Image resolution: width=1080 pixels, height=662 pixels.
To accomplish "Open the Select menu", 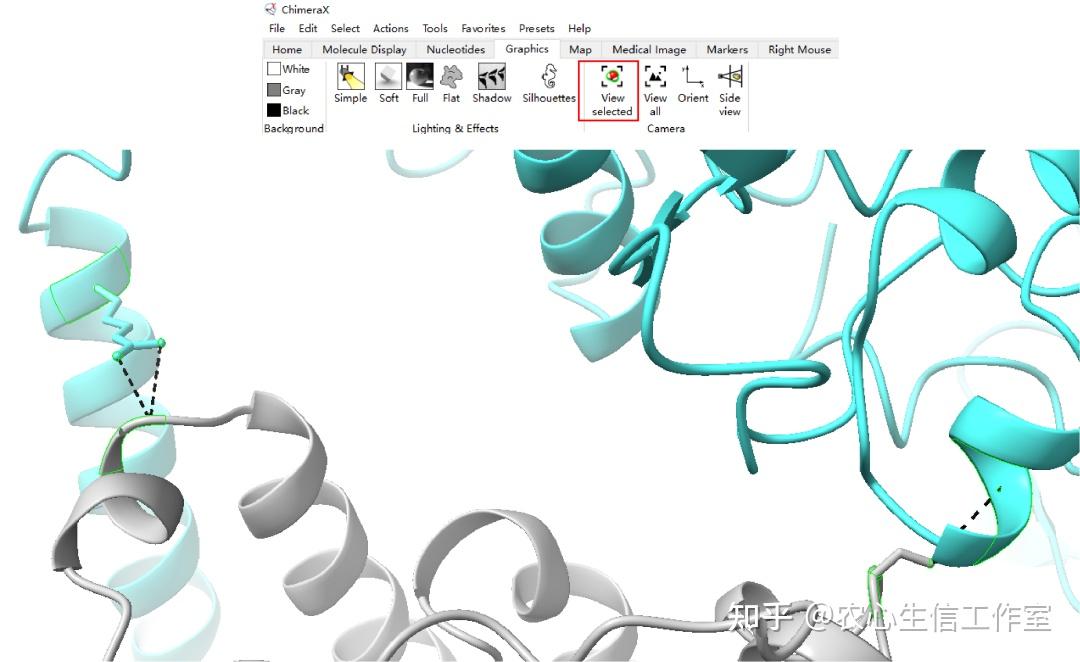I will click(x=345, y=28).
